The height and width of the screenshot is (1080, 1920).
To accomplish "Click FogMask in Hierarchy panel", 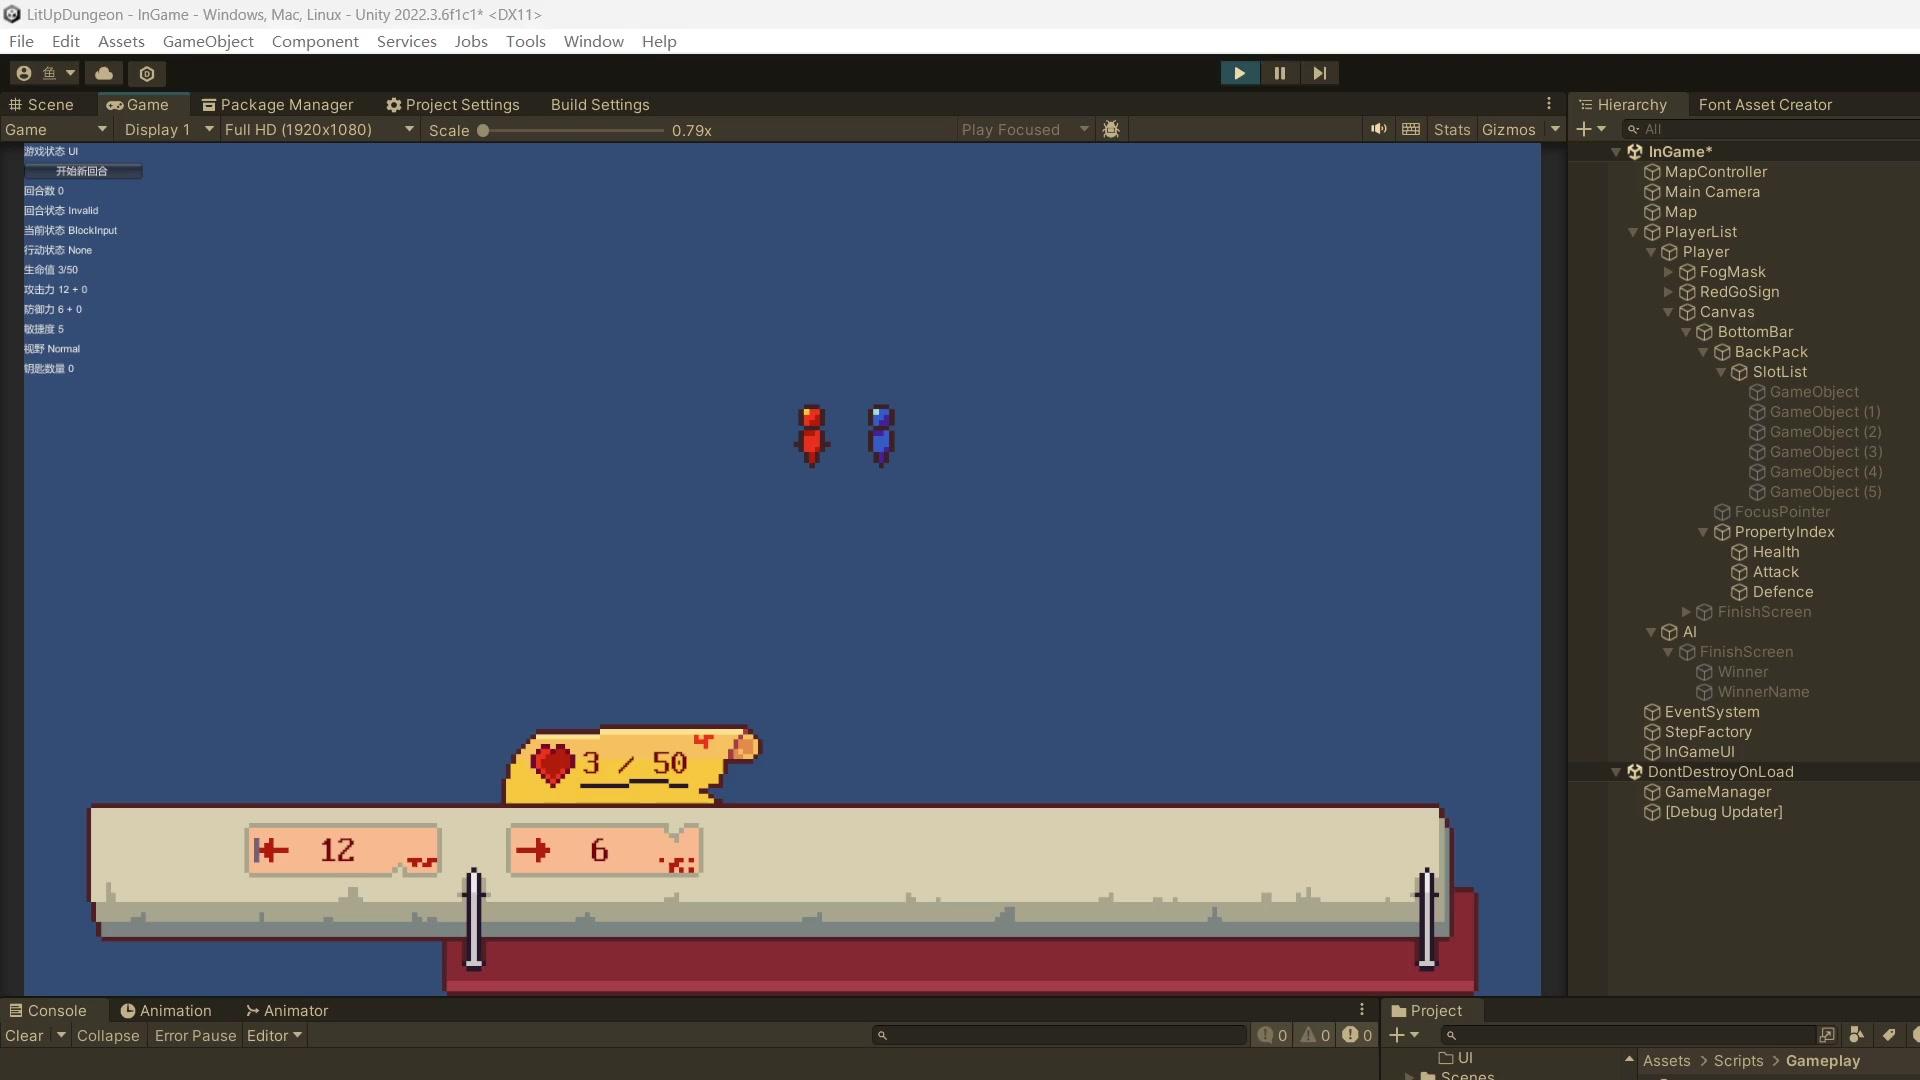I will point(1729,272).
